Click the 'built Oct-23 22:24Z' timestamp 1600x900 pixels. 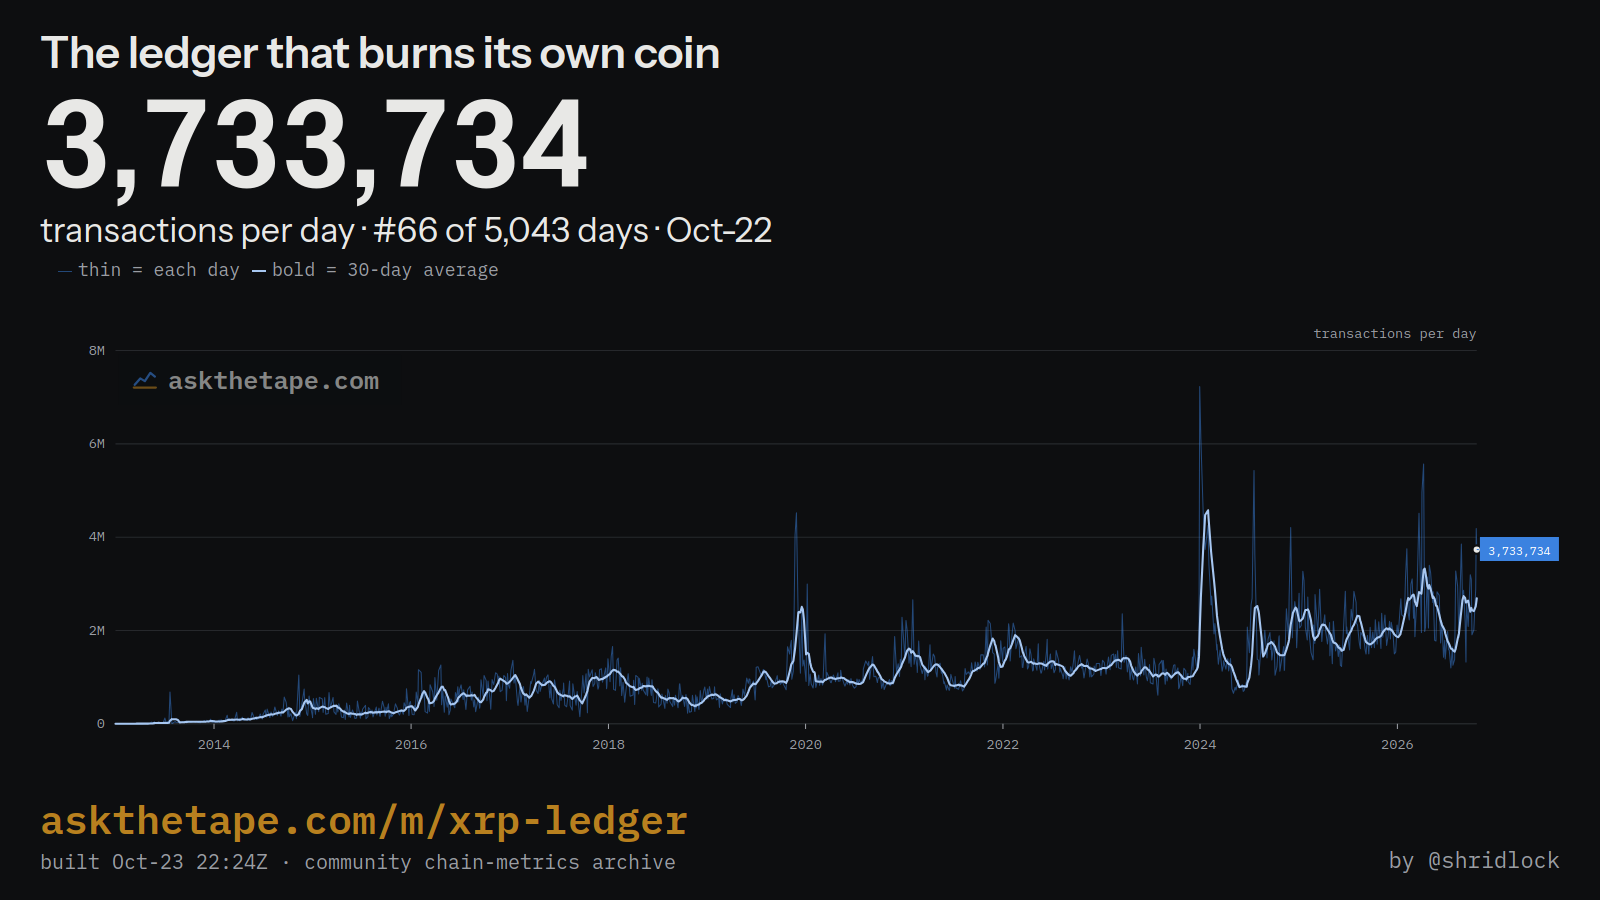154,862
